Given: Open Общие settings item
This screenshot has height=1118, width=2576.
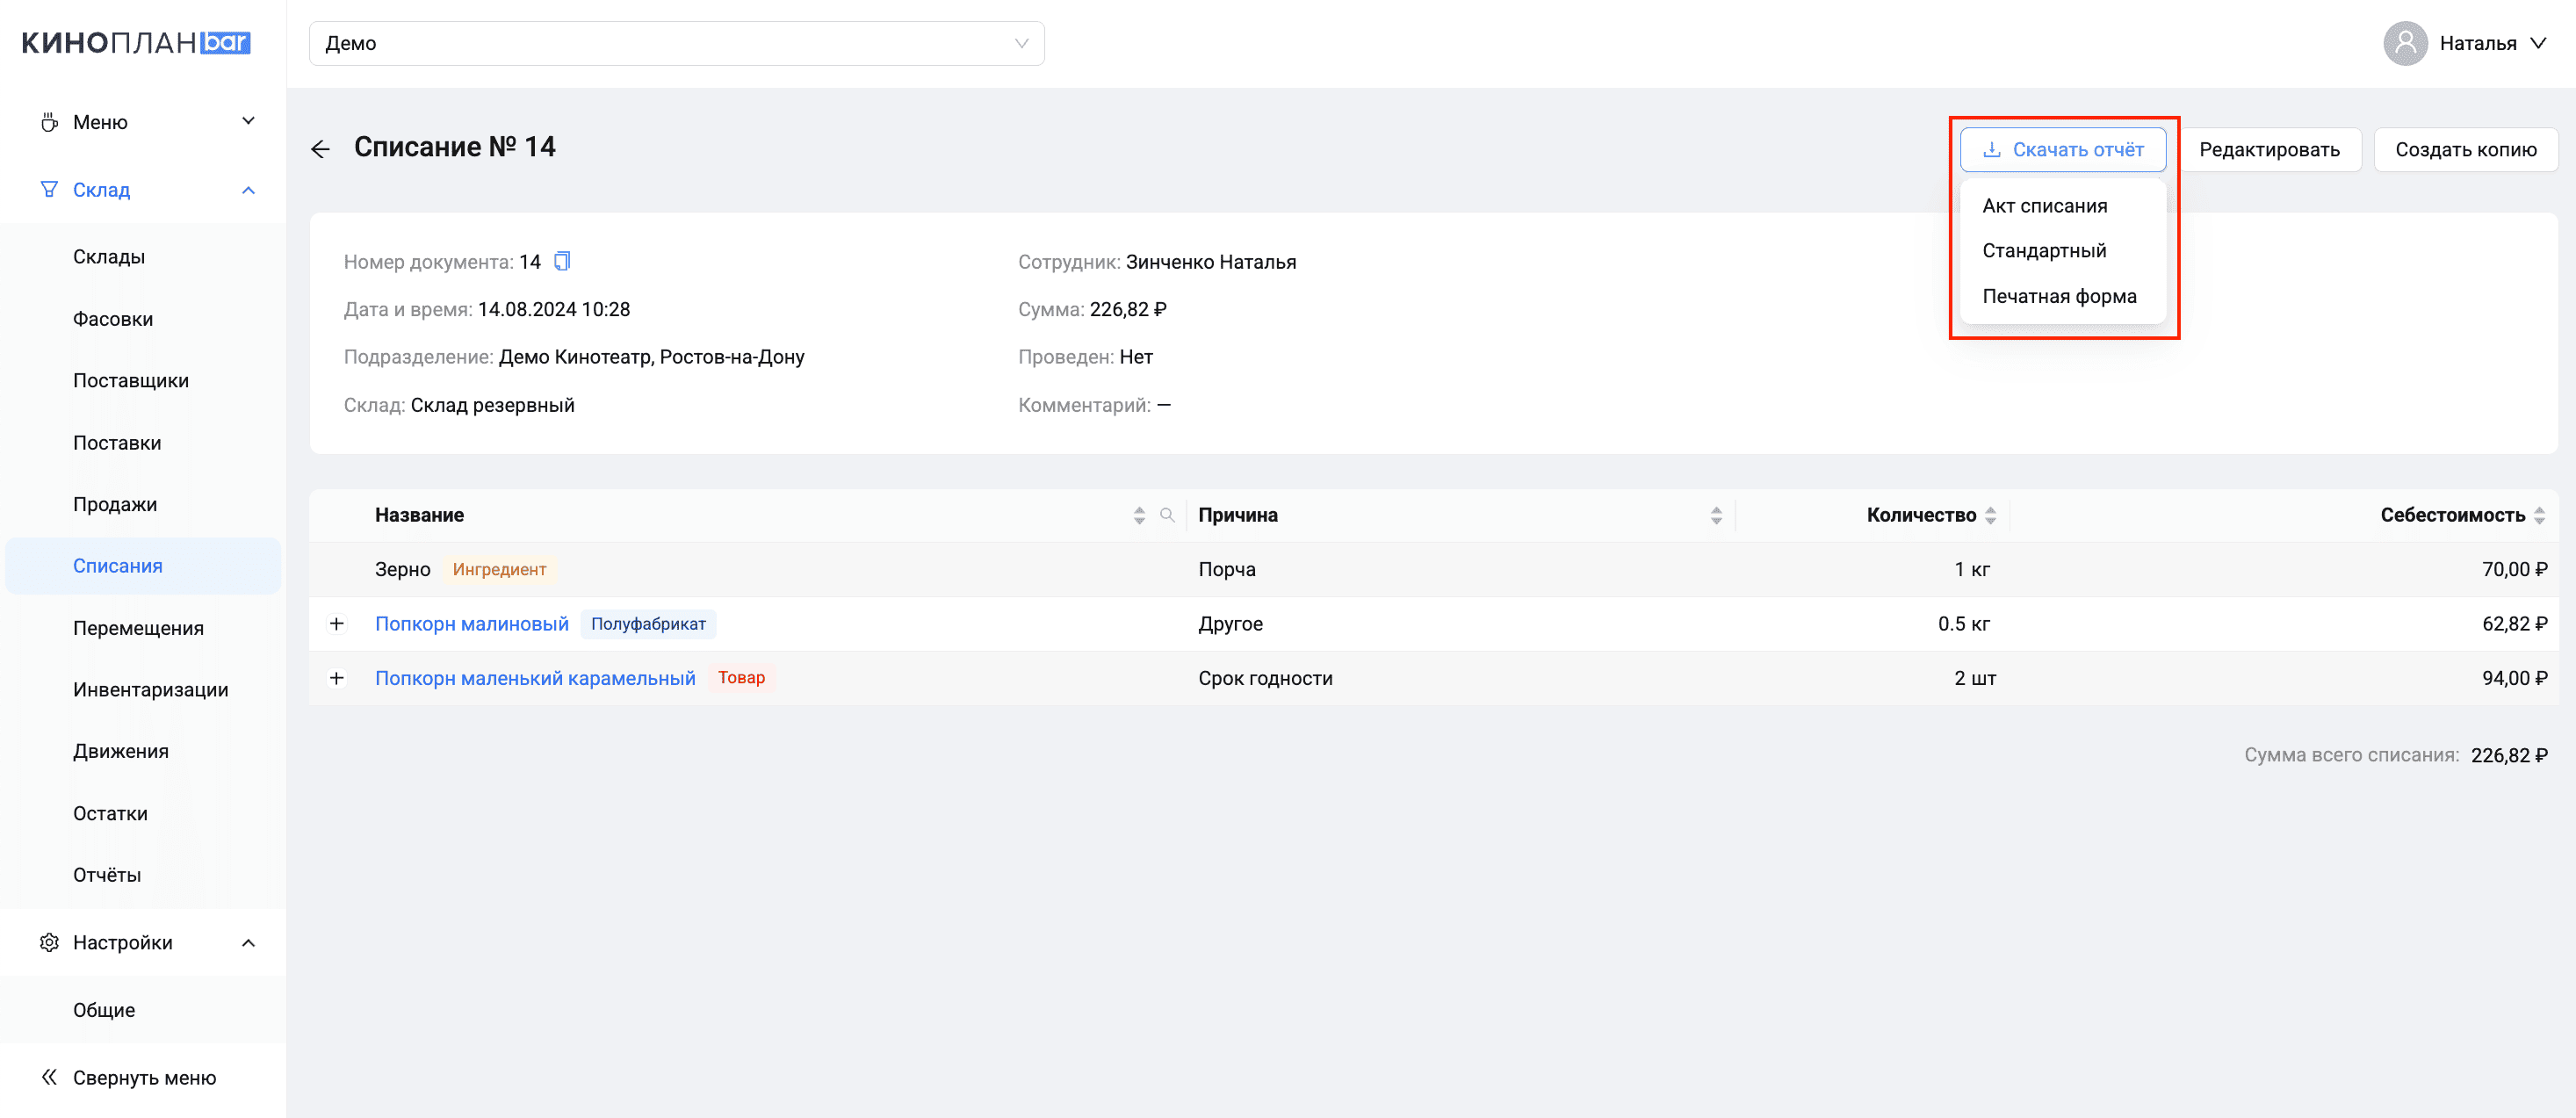Looking at the screenshot, I should [x=104, y=1010].
